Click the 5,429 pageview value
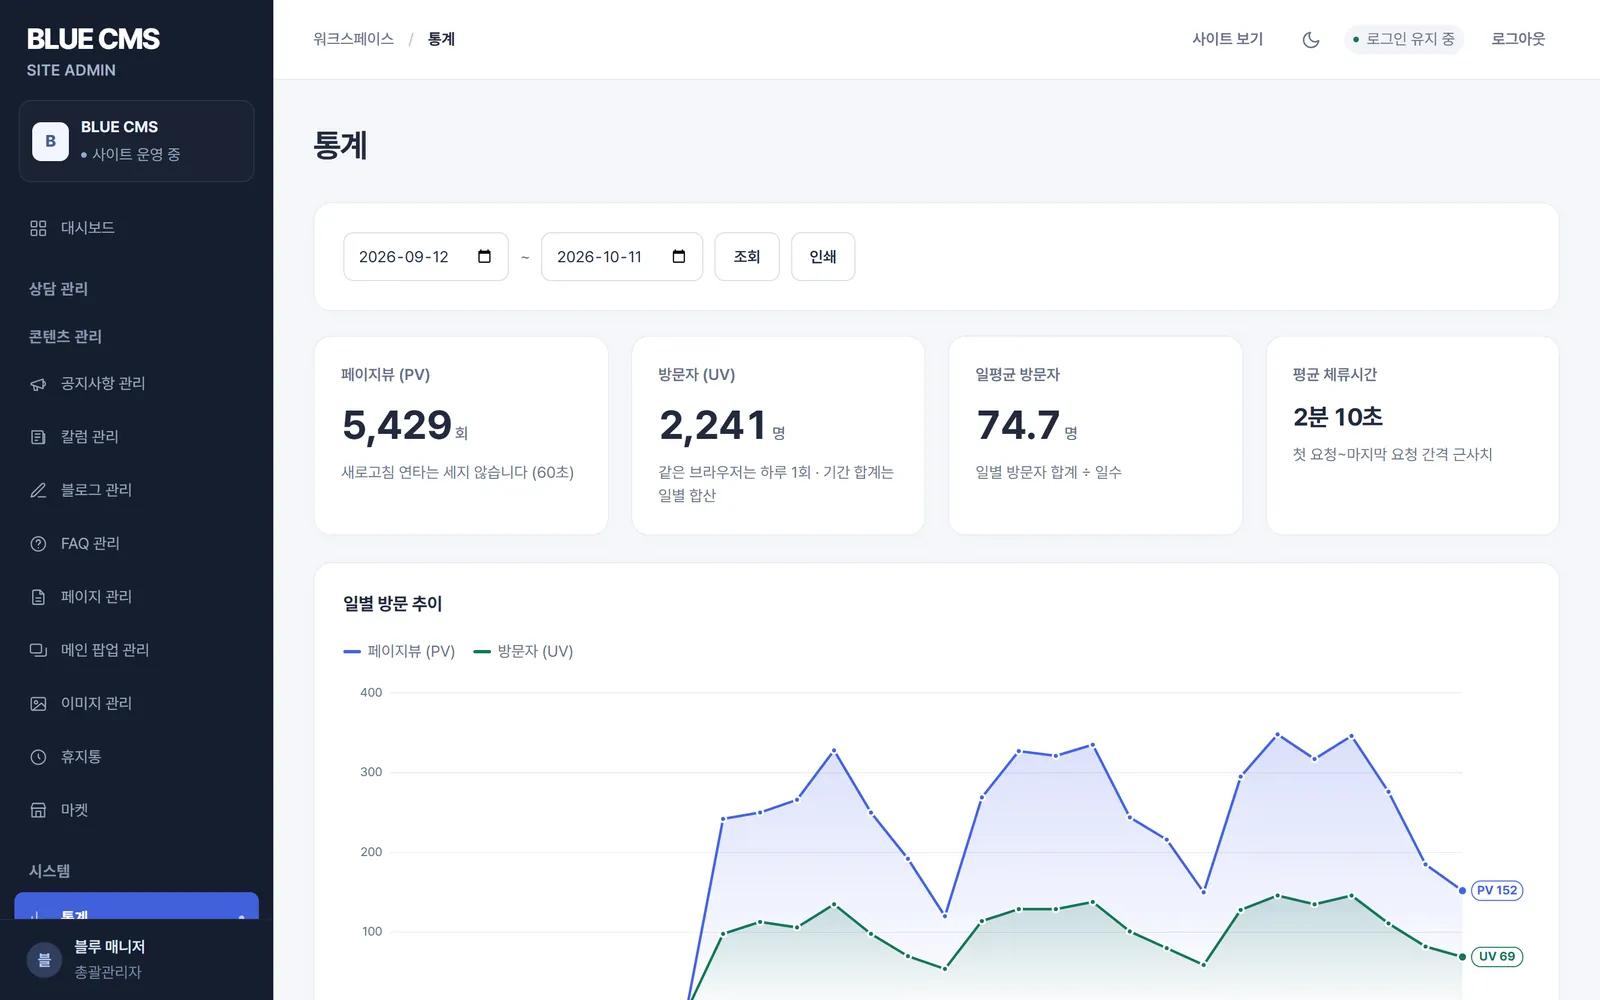Screen dimensions: 1600x1000 397,425
